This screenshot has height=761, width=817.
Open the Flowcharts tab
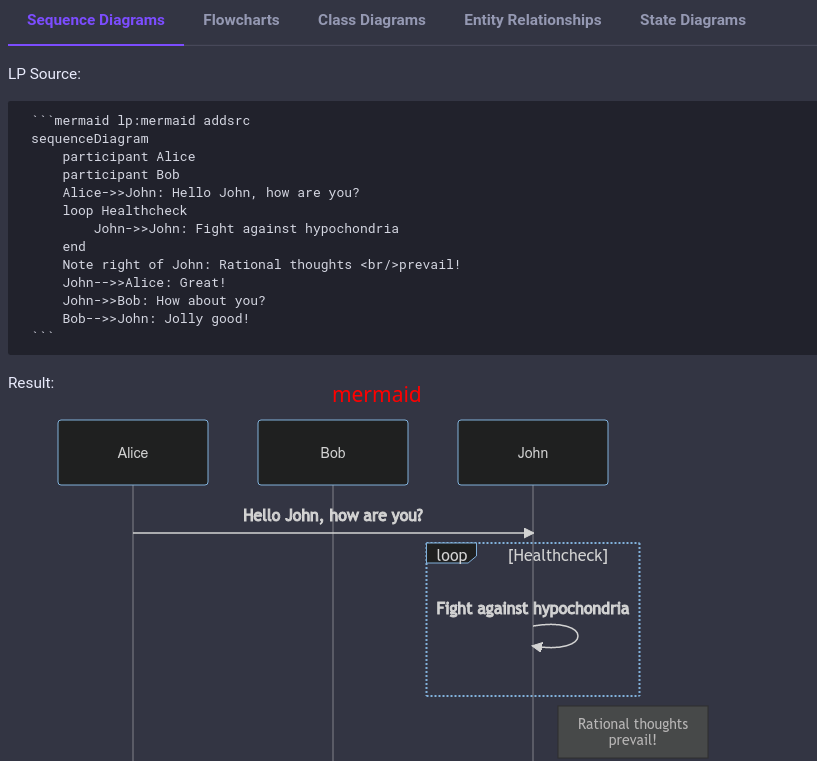pos(241,20)
